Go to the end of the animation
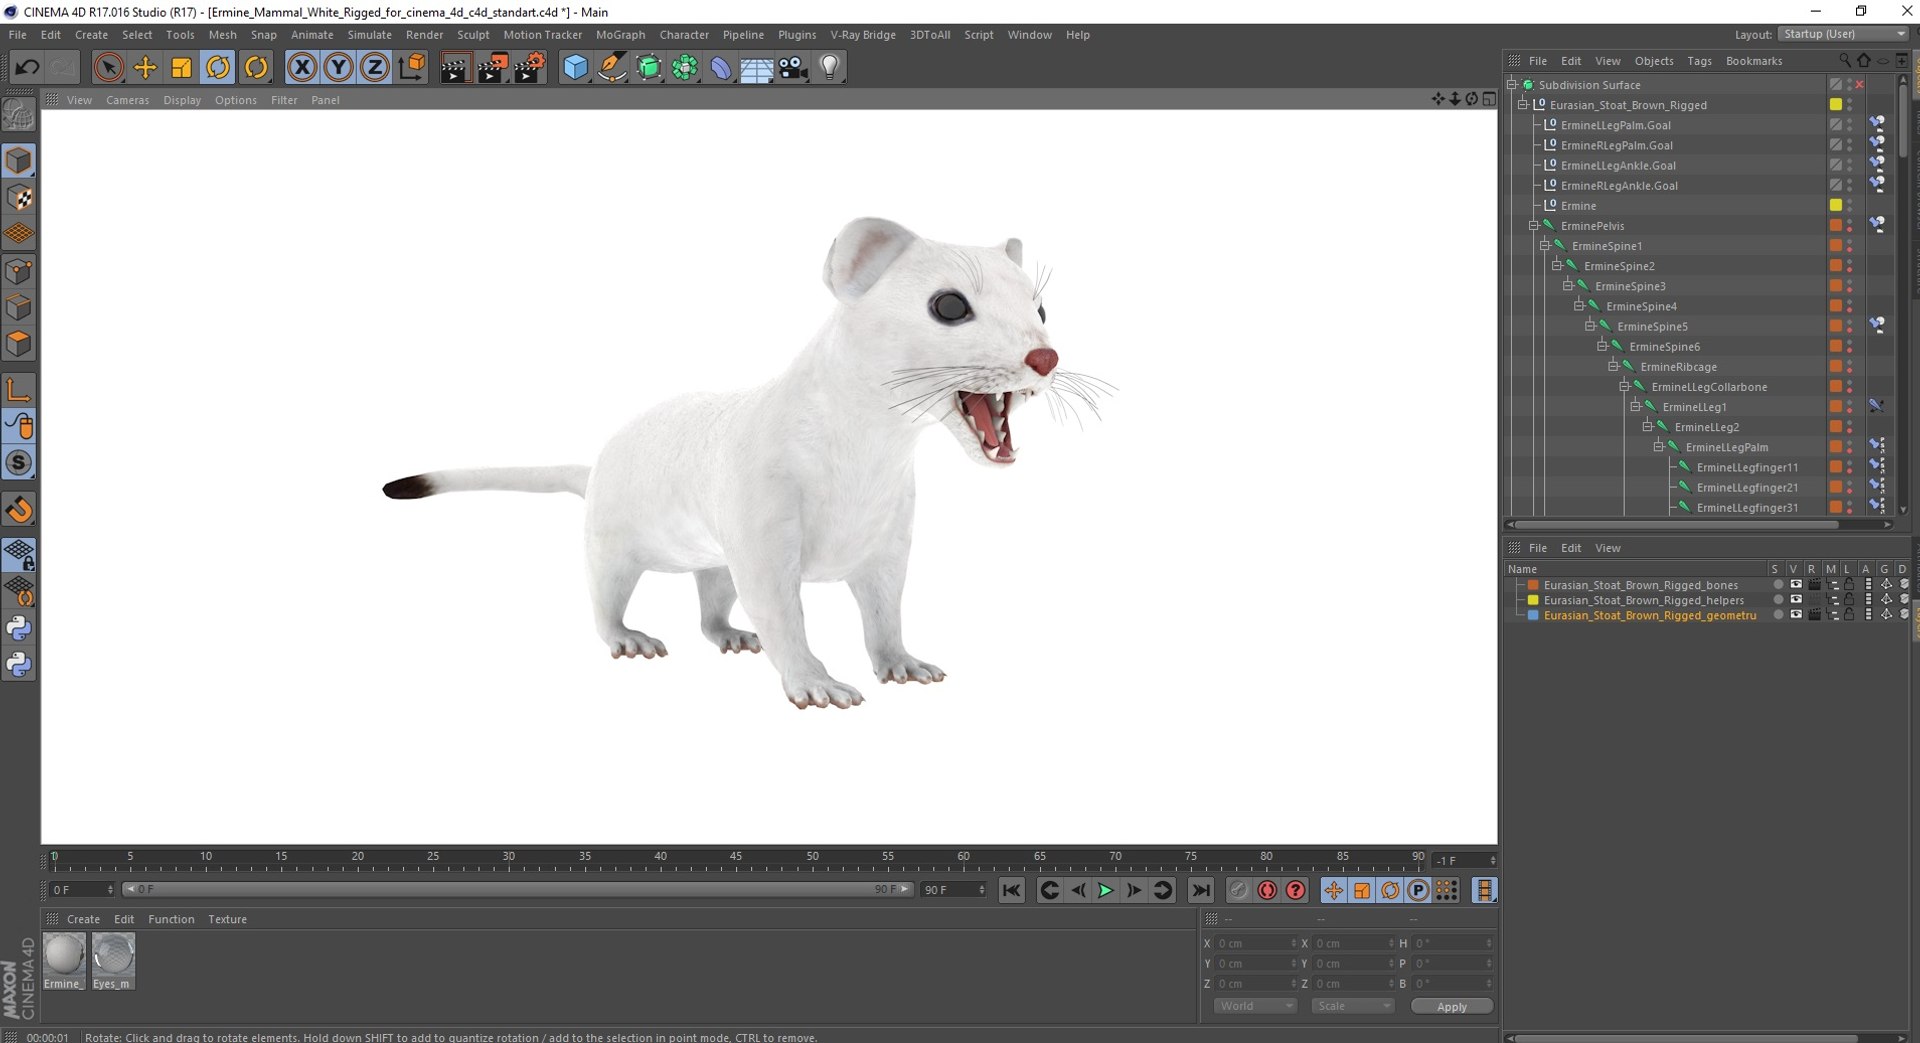 click(1201, 890)
